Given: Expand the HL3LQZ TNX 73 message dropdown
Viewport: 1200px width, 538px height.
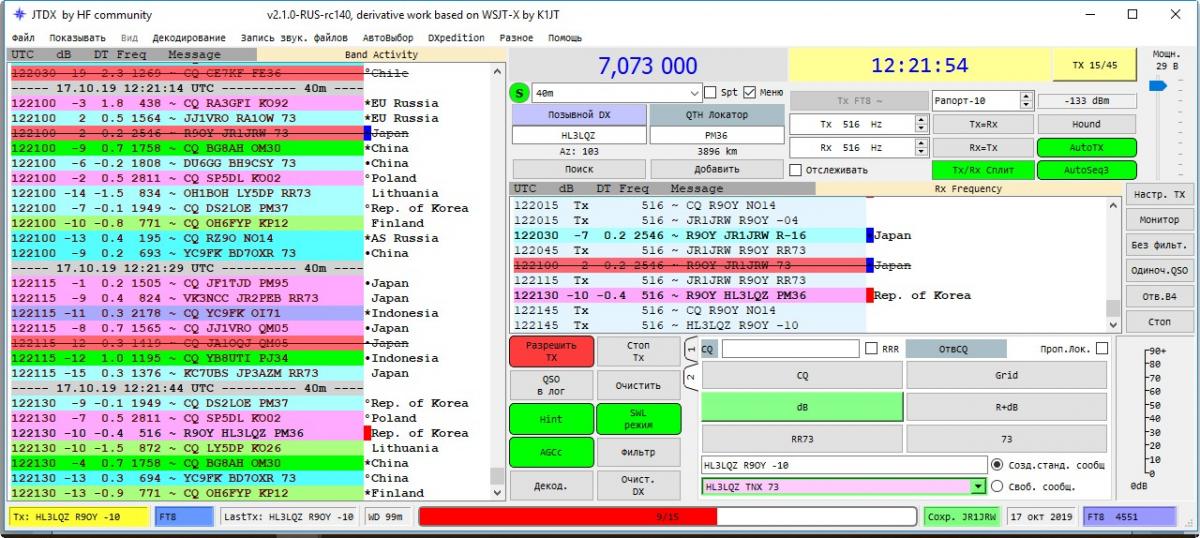Looking at the screenshot, I should [x=977, y=486].
